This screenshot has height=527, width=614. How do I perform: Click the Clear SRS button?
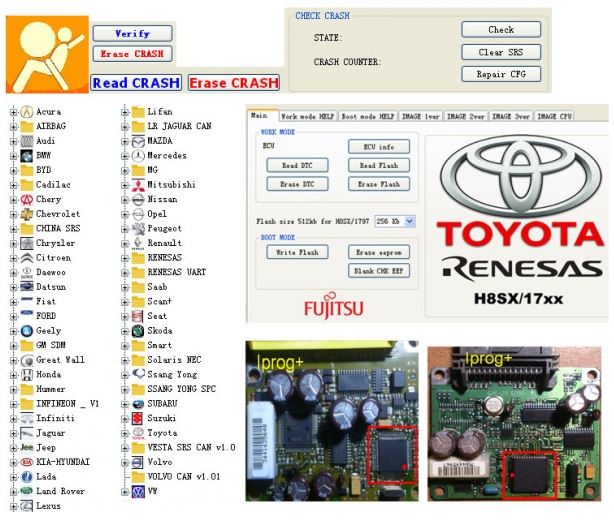pos(501,52)
